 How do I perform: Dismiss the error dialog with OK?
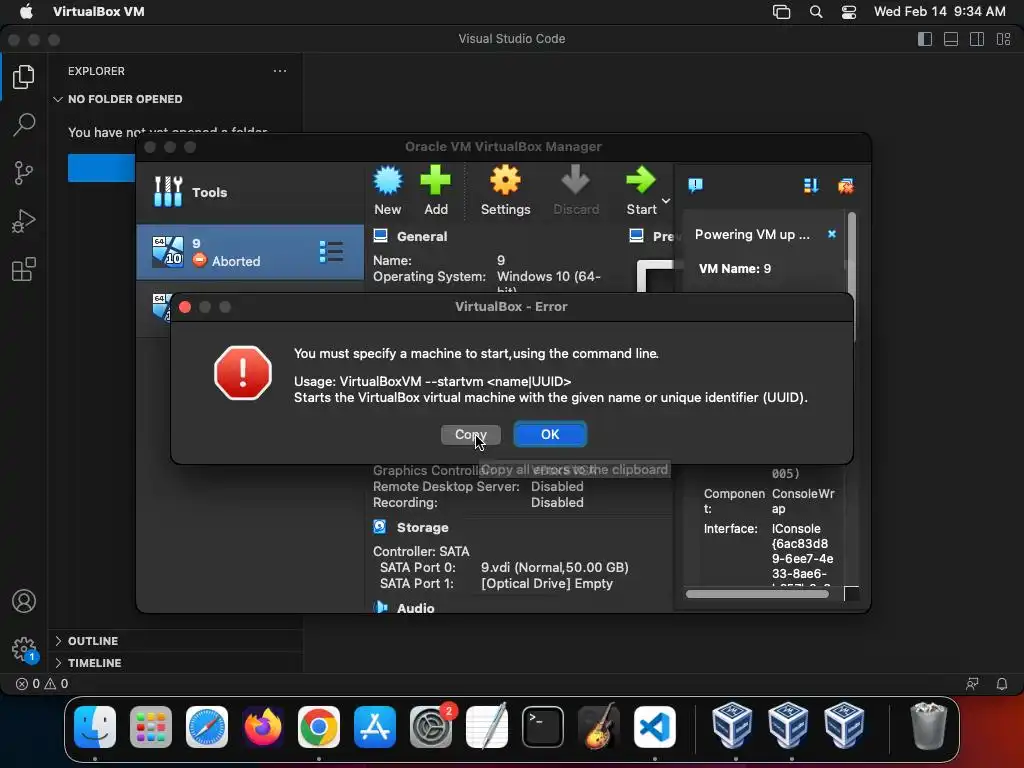click(x=550, y=434)
